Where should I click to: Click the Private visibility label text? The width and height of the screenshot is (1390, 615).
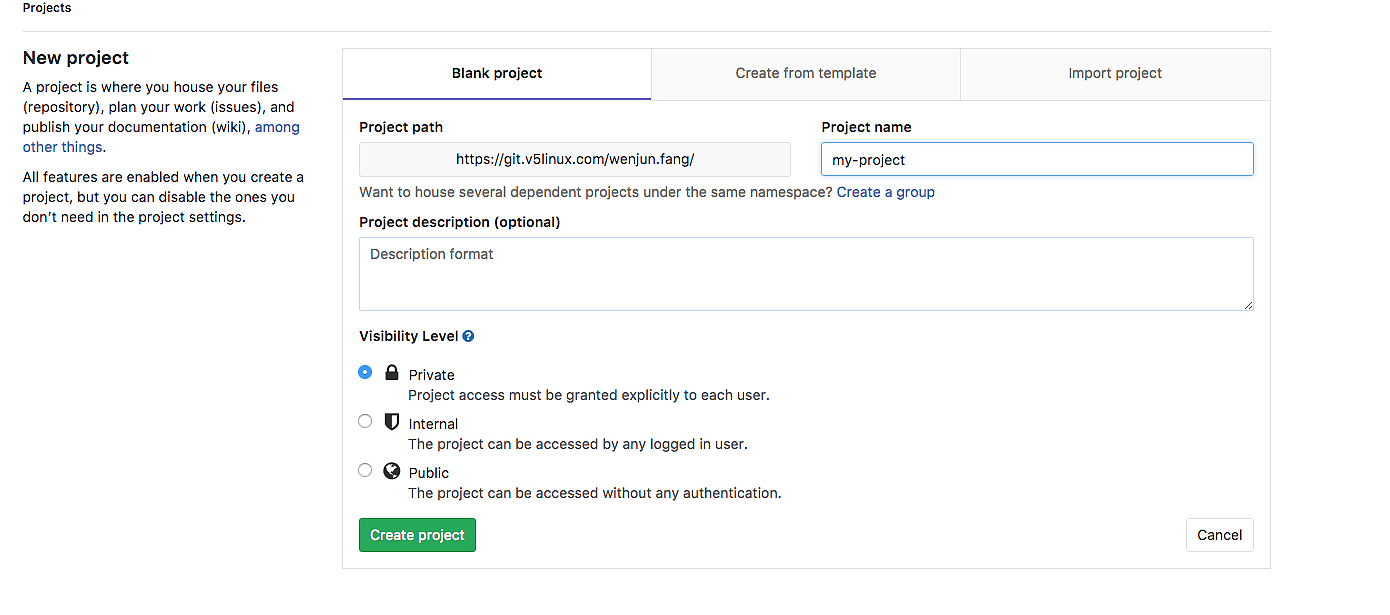pos(431,375)
